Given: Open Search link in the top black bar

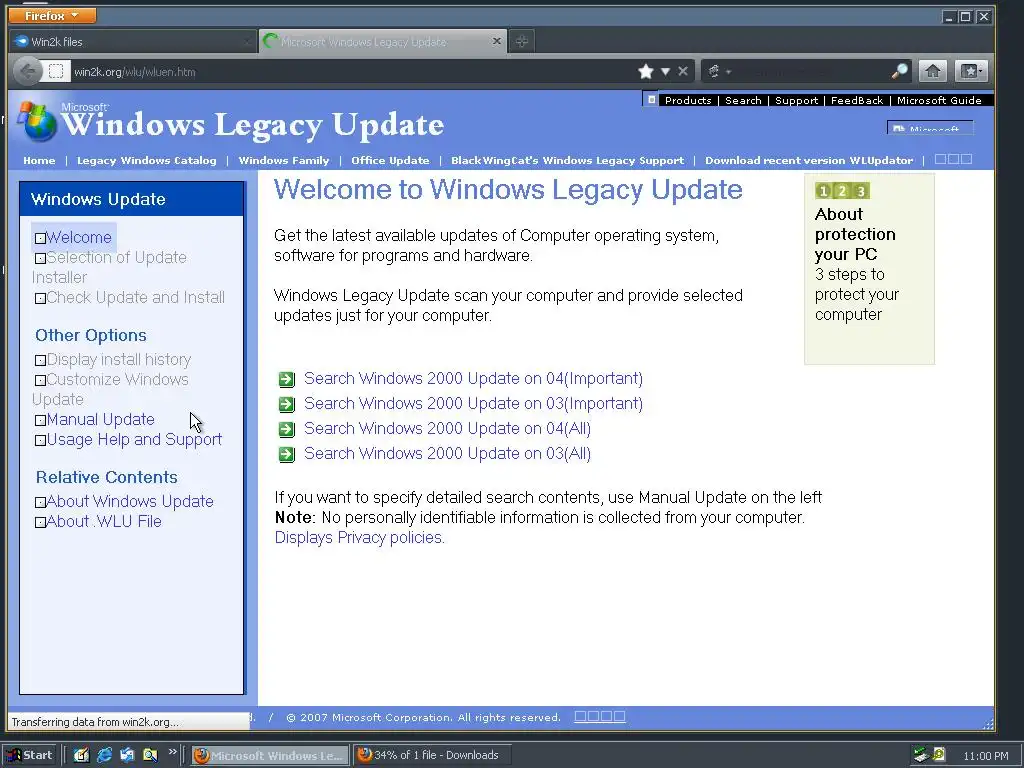Looking at the screenshot, I should pyautogui.click(x=743, y=101).
